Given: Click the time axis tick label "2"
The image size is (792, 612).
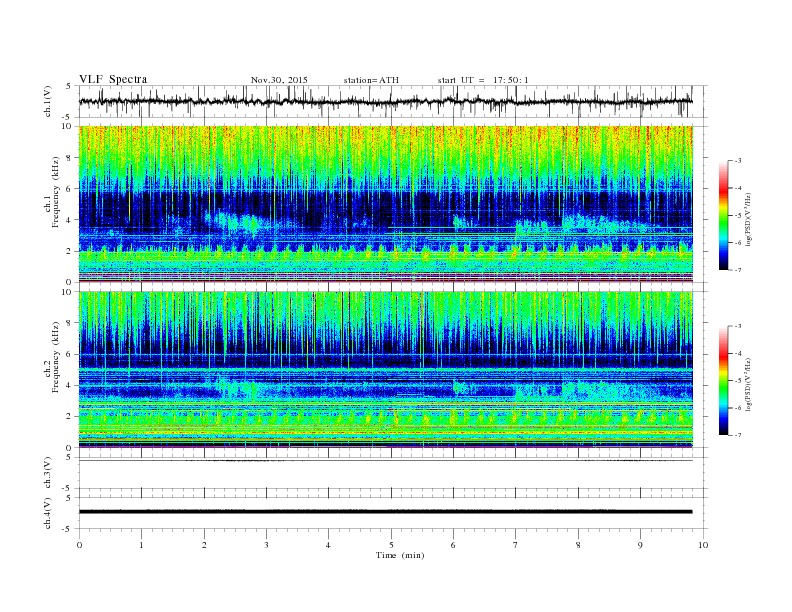Looking at the screenshot, I should (x=204, y=545).
